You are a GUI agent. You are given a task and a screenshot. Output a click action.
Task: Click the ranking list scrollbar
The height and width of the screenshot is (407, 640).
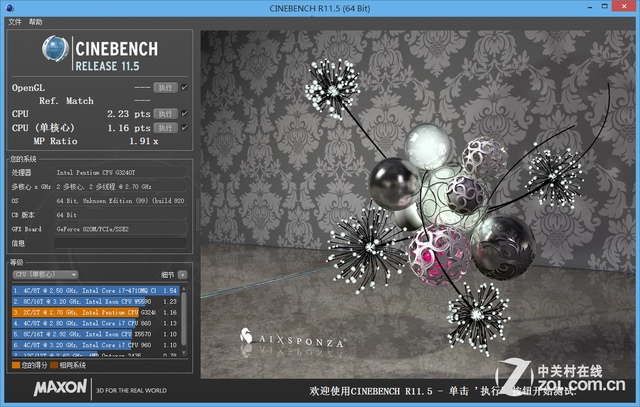tap(184, 318)
